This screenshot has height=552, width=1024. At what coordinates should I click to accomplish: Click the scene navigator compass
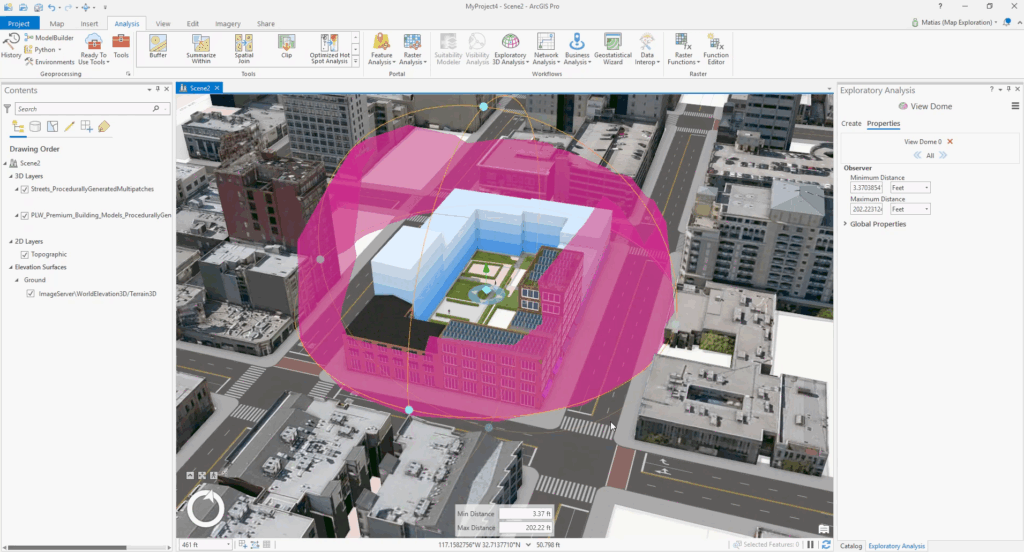[x=206, y=509]
